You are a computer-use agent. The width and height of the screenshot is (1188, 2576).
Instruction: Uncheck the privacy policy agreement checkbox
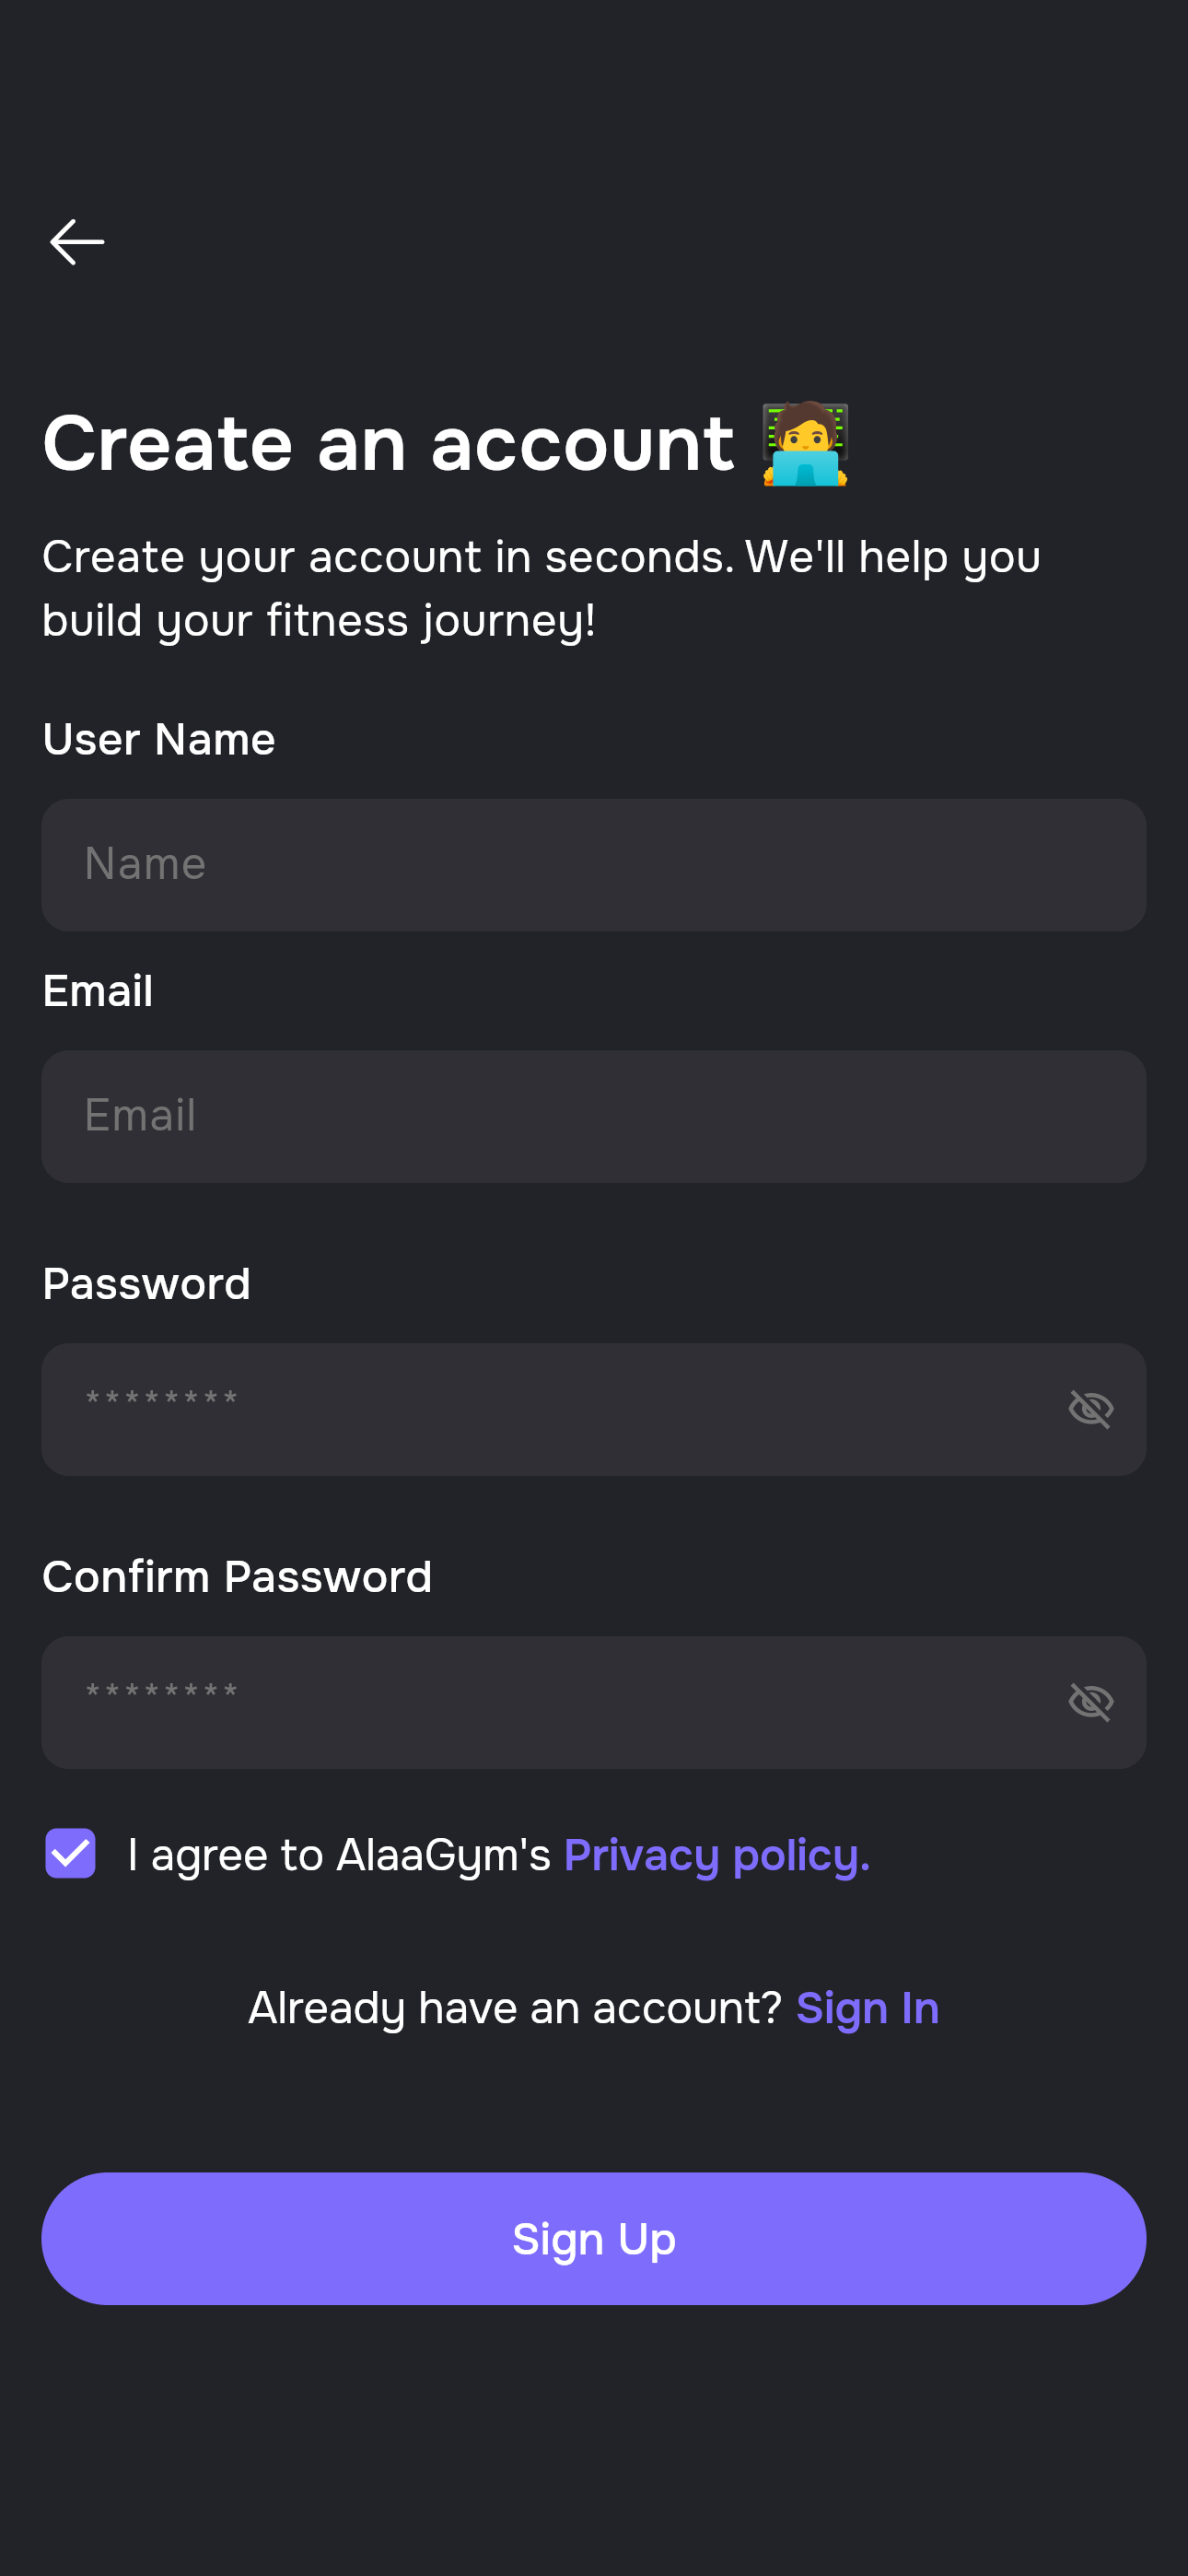pyautogui.click(x=70, y=1853)
